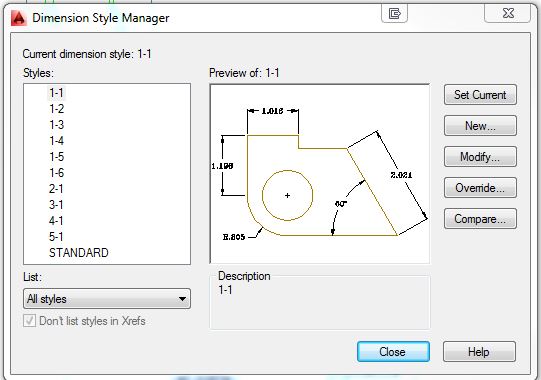
Task: Select the STANDARD dimension style
Action: (79, 253)
